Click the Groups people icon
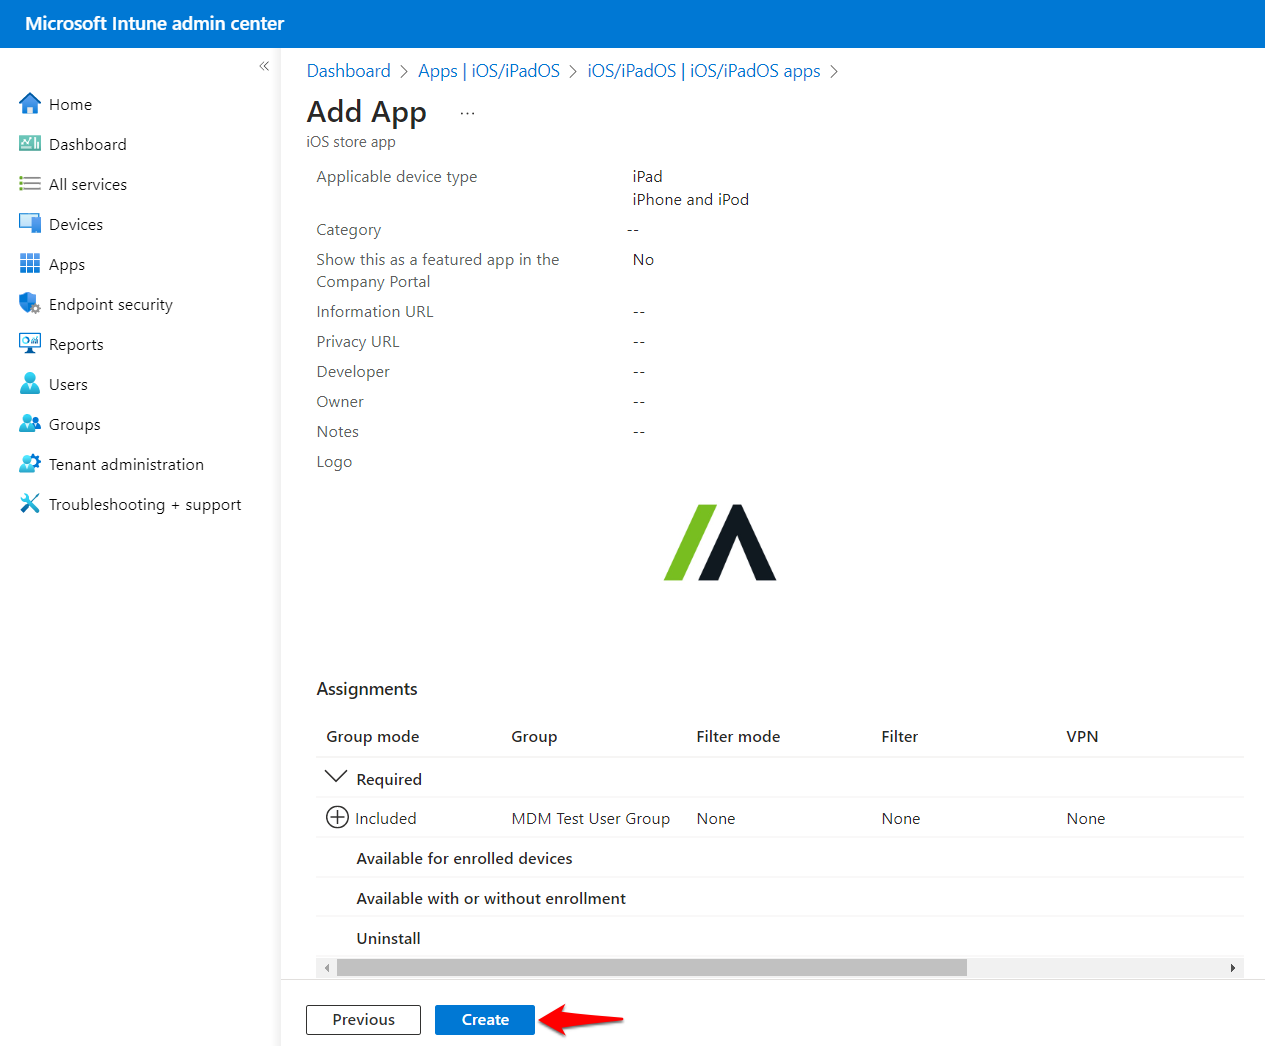1265x1046 pixels. [30, 424]
